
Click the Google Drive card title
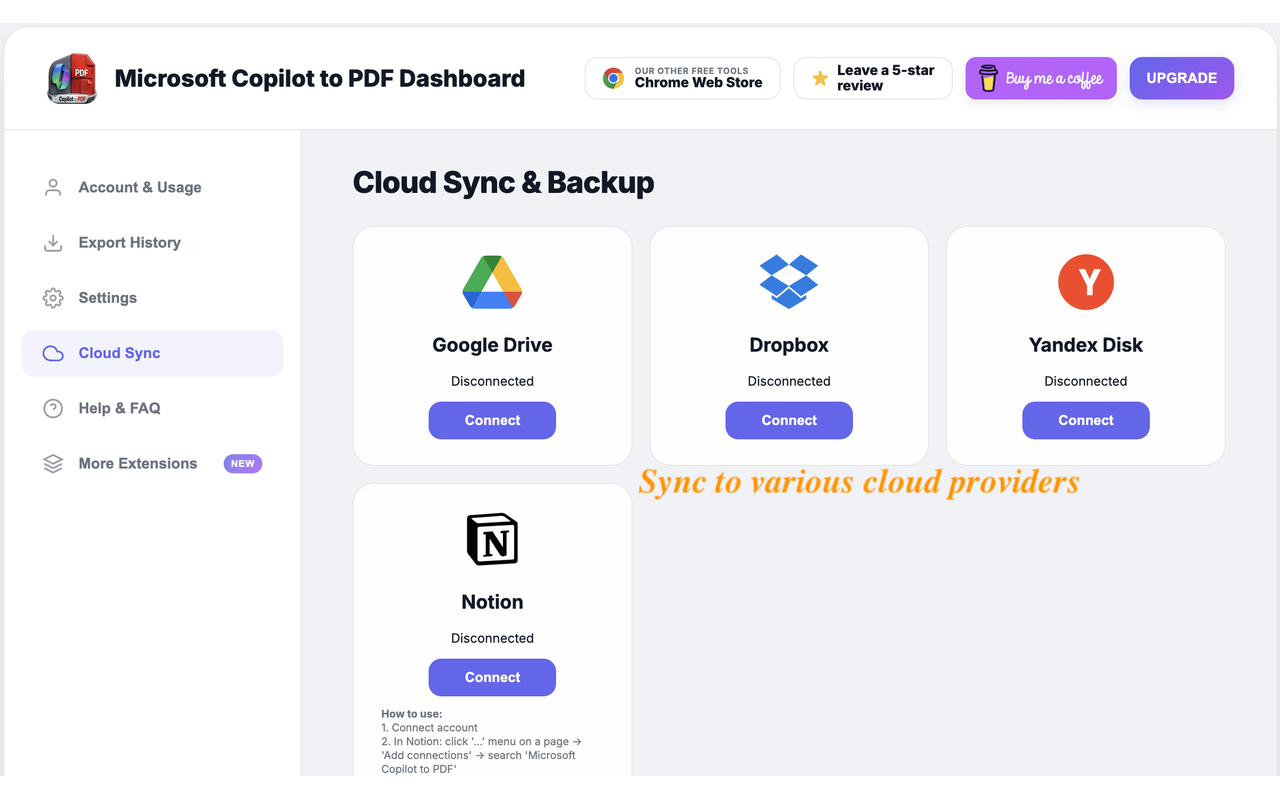coord(492,345)
